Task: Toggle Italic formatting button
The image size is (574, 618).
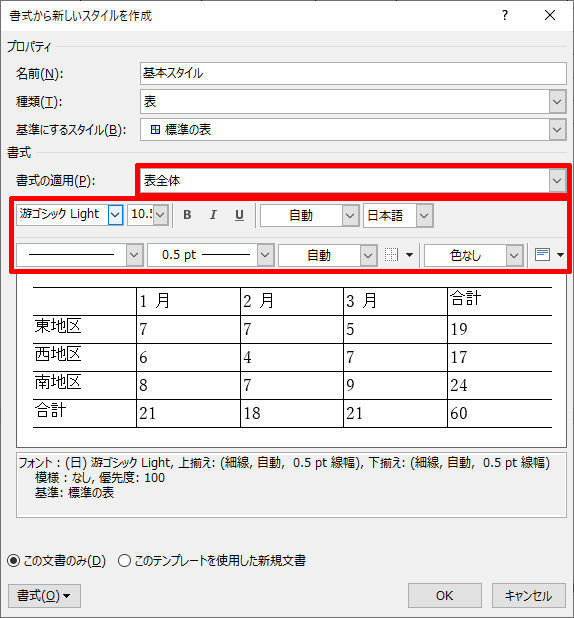Action: point(213,215)
